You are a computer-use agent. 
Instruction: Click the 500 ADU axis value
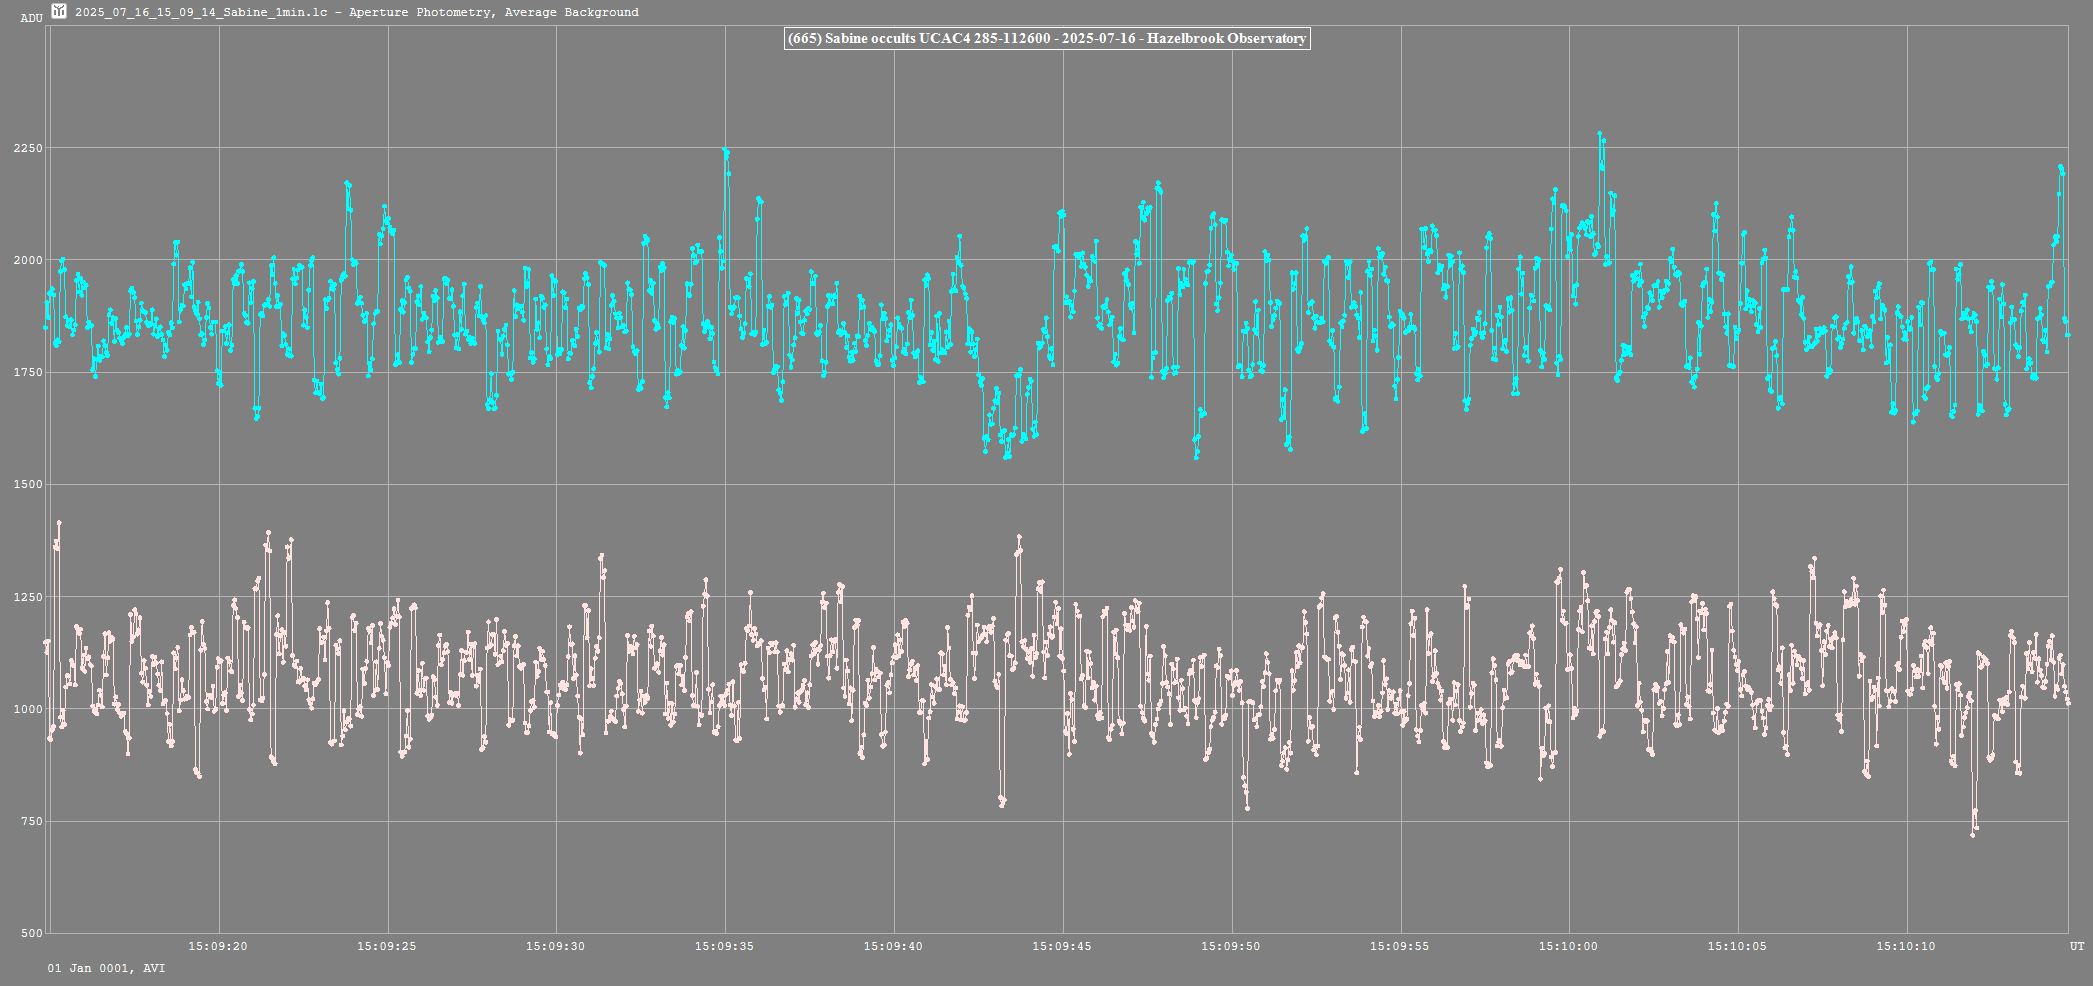coord(31,934)
